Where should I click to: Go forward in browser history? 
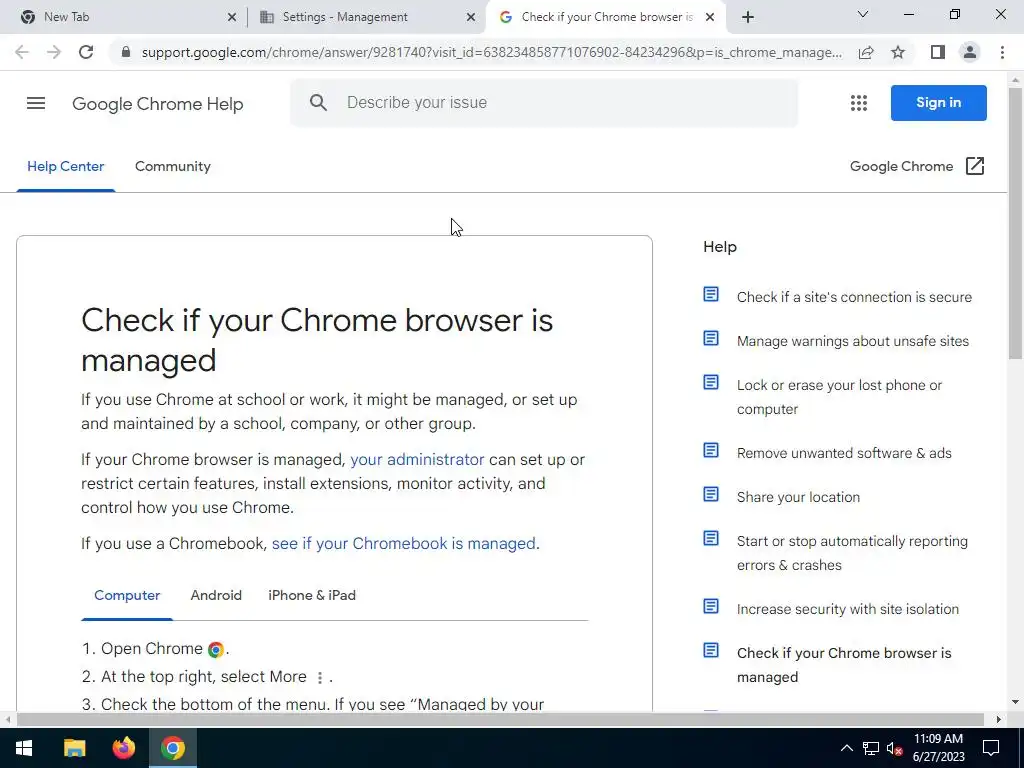[54, 52]
